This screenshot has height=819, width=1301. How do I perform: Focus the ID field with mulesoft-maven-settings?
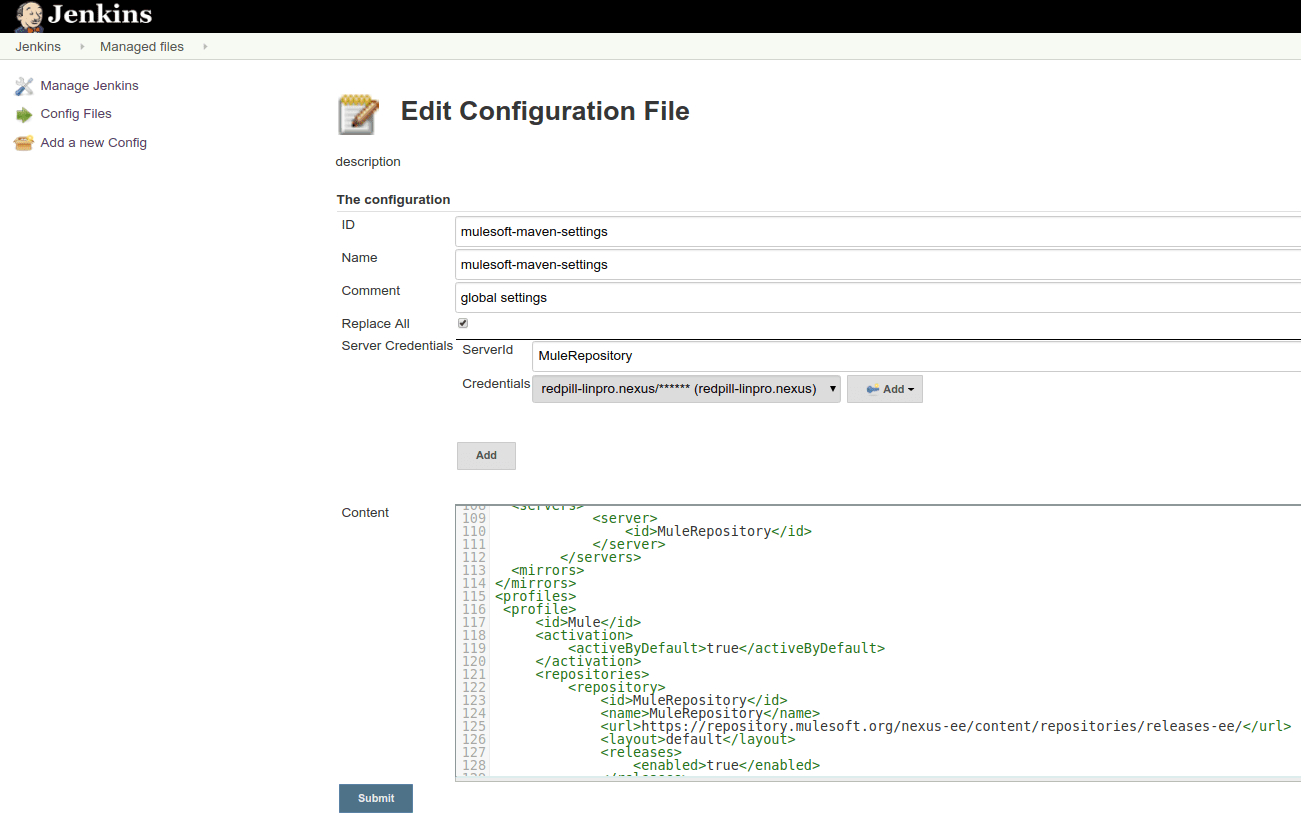(878, 231)
